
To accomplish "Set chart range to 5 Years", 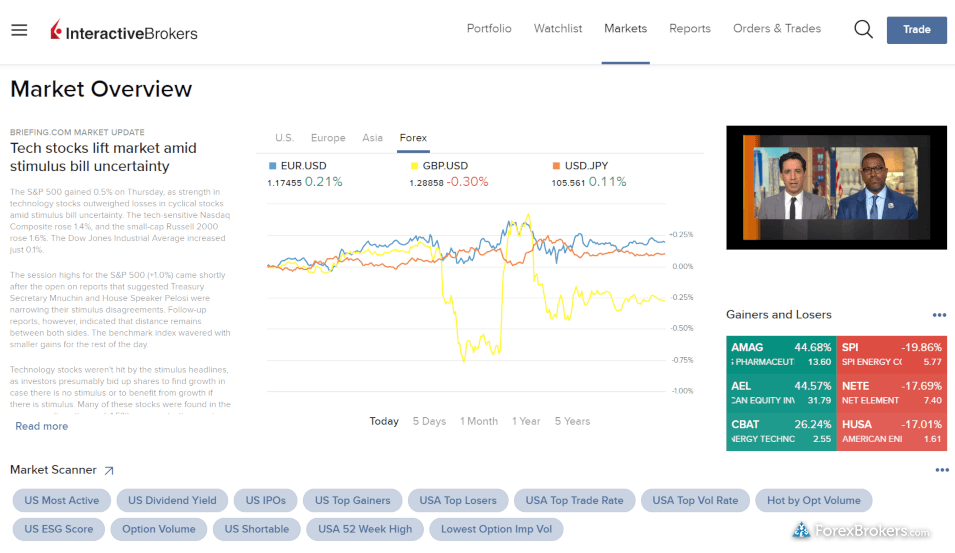I will (573, 421).
